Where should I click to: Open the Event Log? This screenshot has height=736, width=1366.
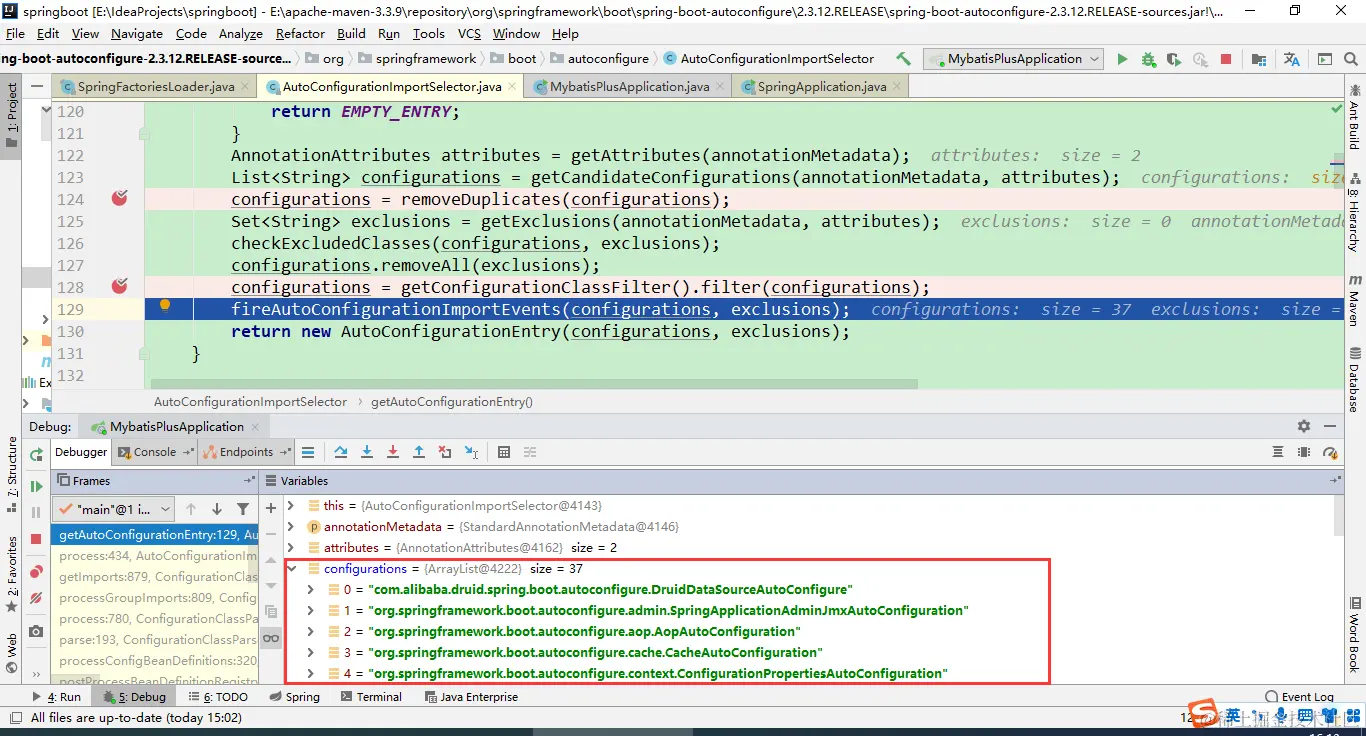(1300, 697)
